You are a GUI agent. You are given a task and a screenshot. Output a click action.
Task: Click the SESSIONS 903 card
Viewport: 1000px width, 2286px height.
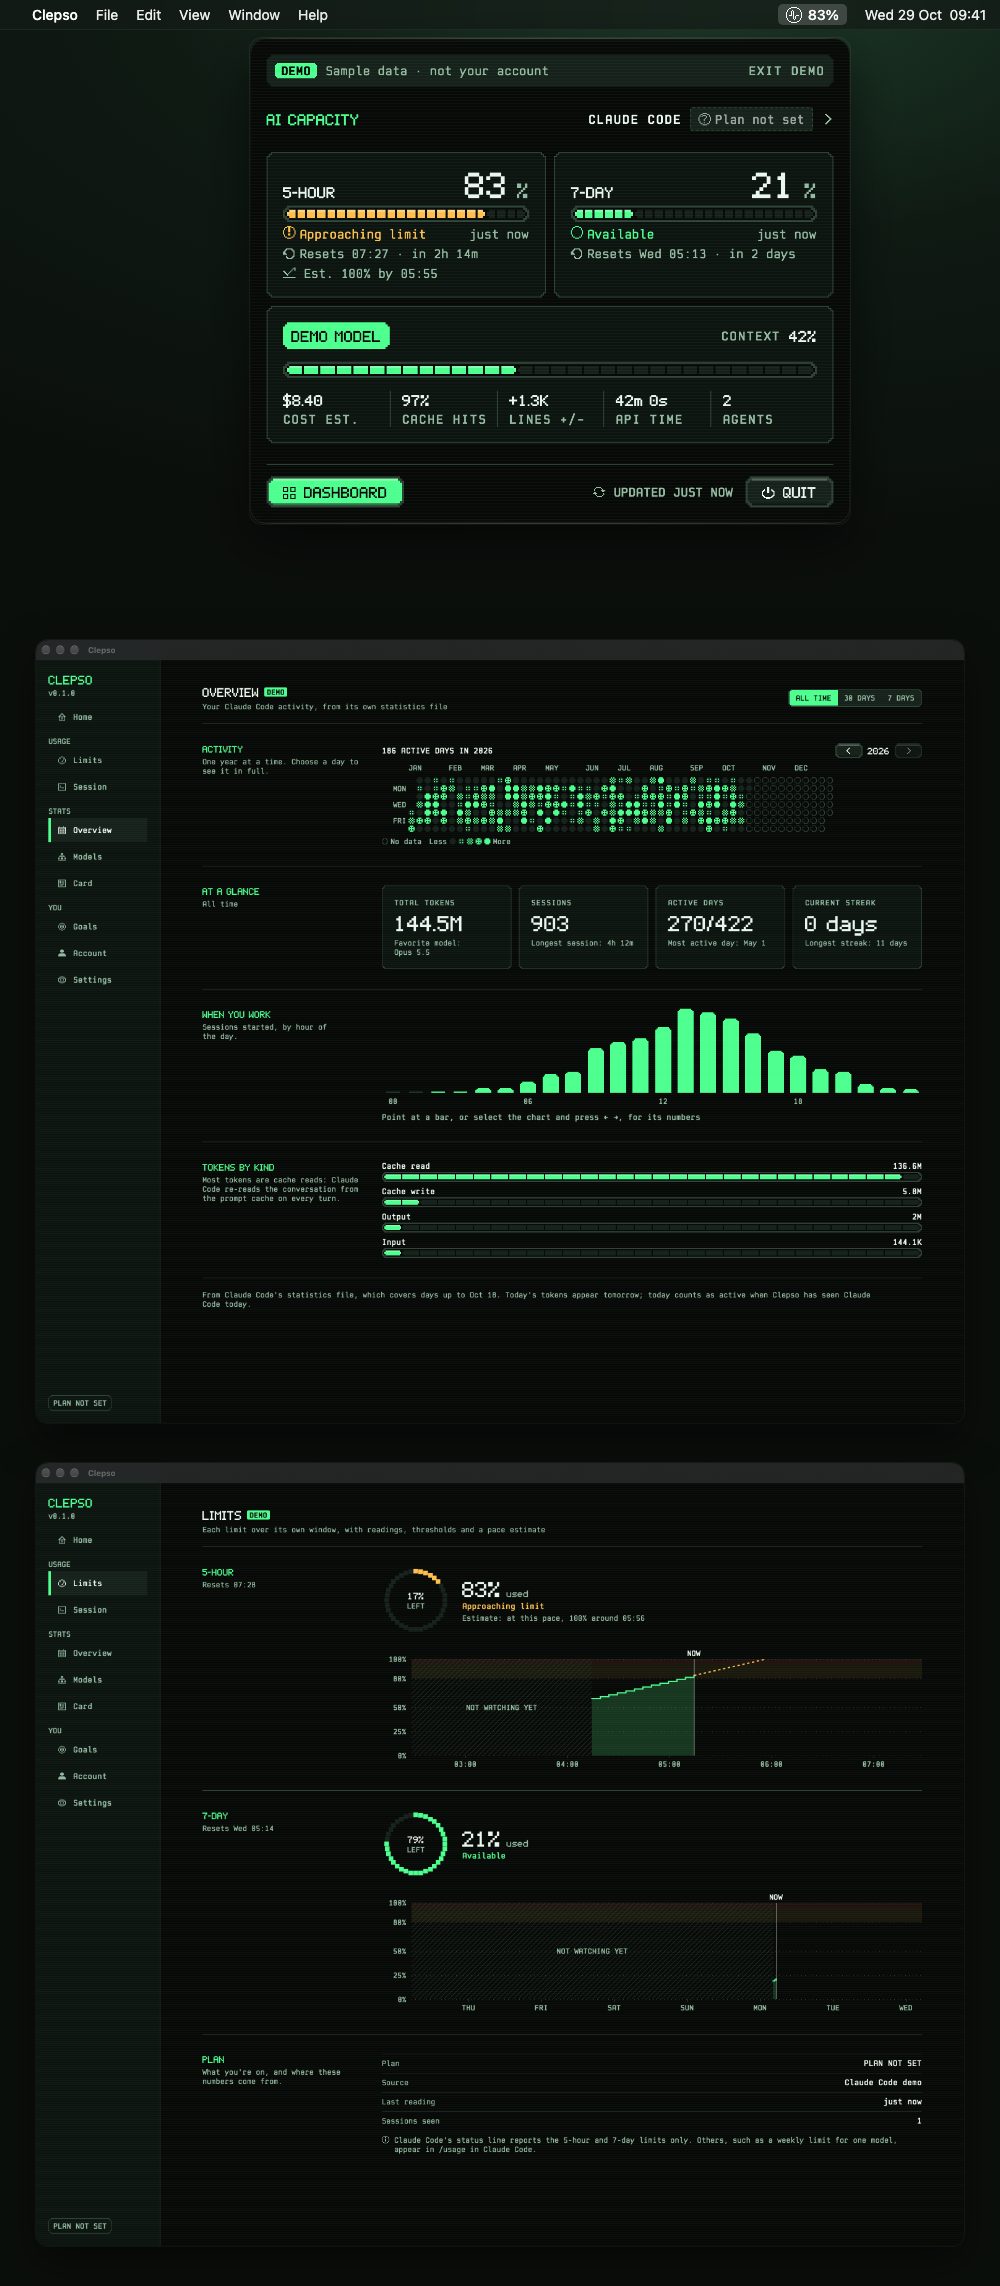(583, 927)
